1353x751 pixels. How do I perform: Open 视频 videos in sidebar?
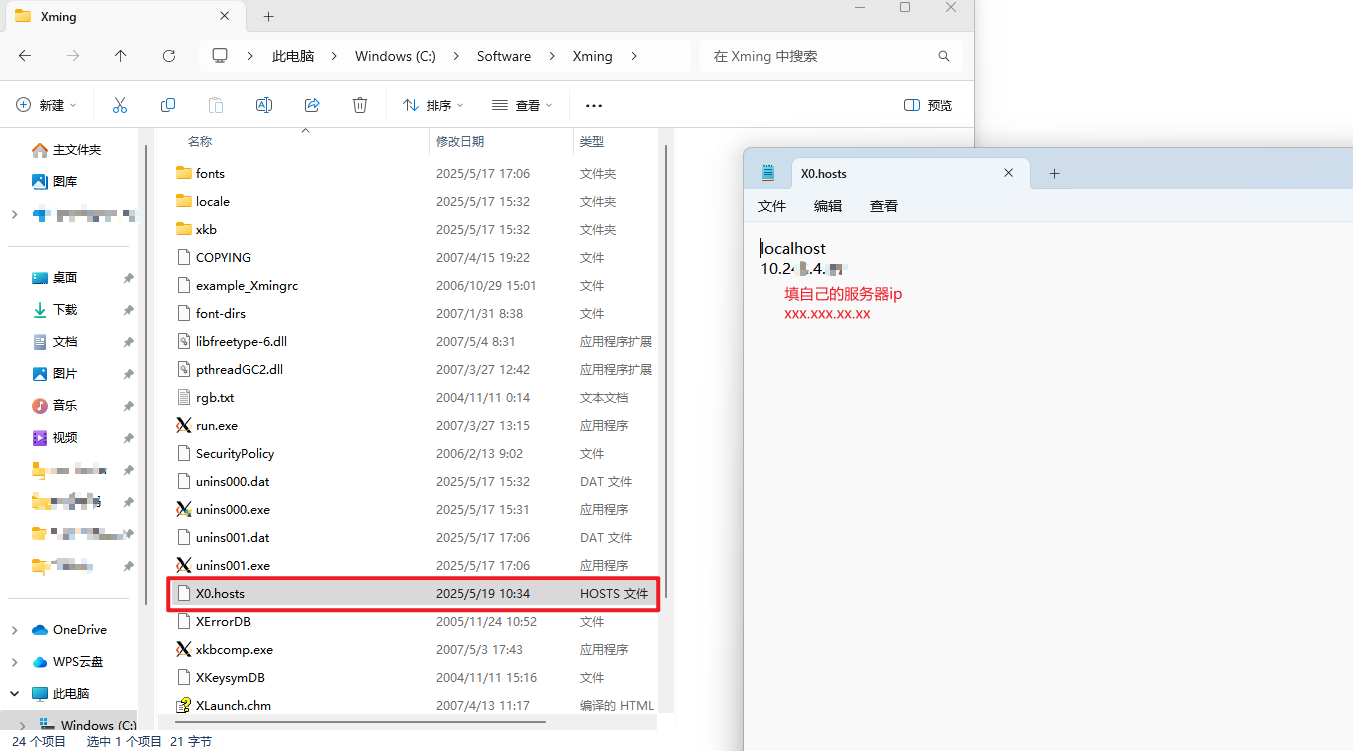coord(54,437)
